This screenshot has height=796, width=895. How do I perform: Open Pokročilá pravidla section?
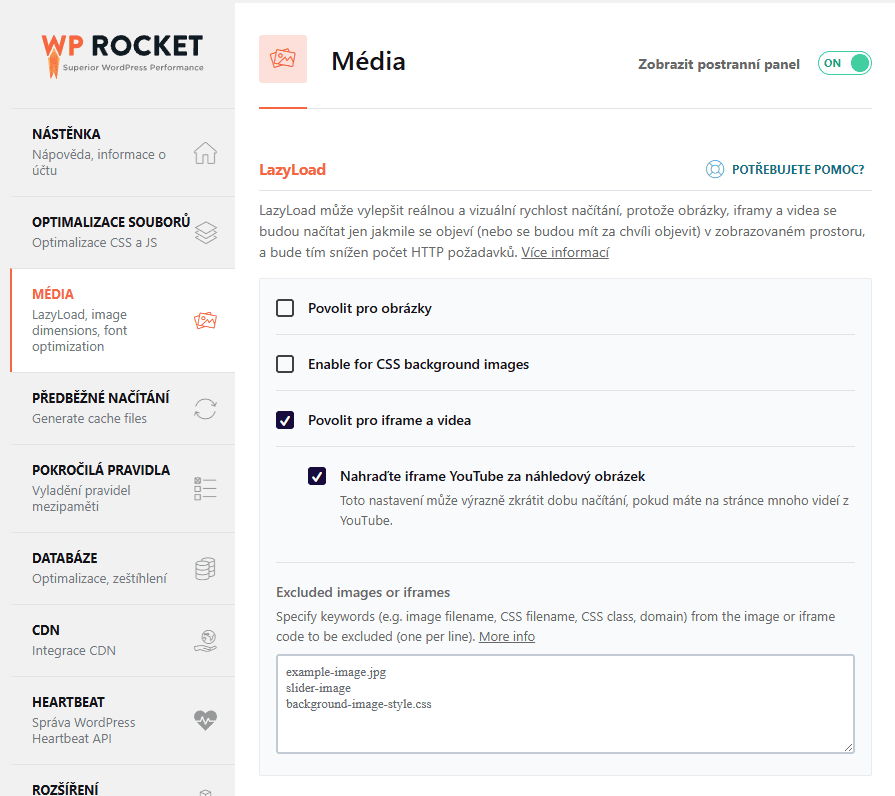click(123, 488)
